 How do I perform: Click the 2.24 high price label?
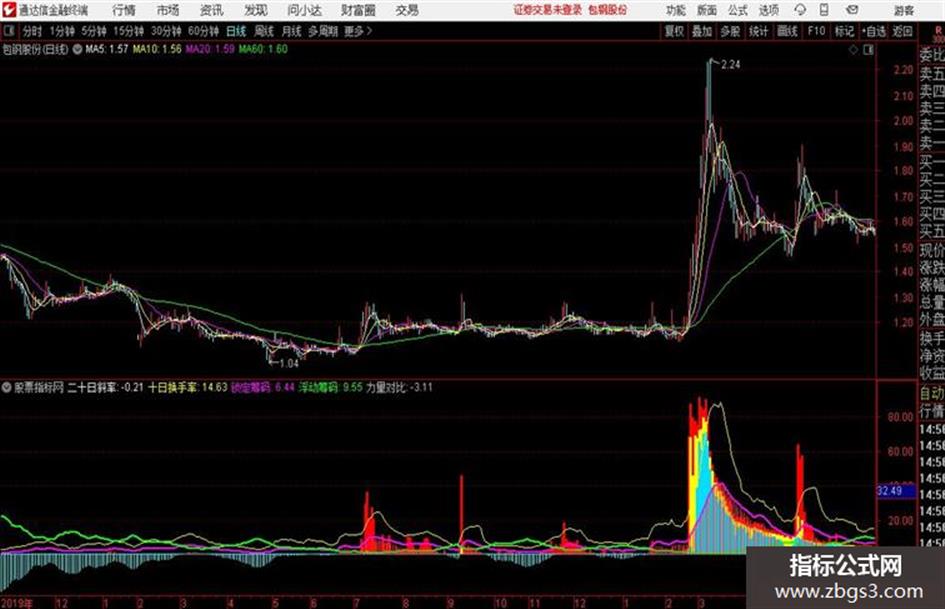(730, 65)
